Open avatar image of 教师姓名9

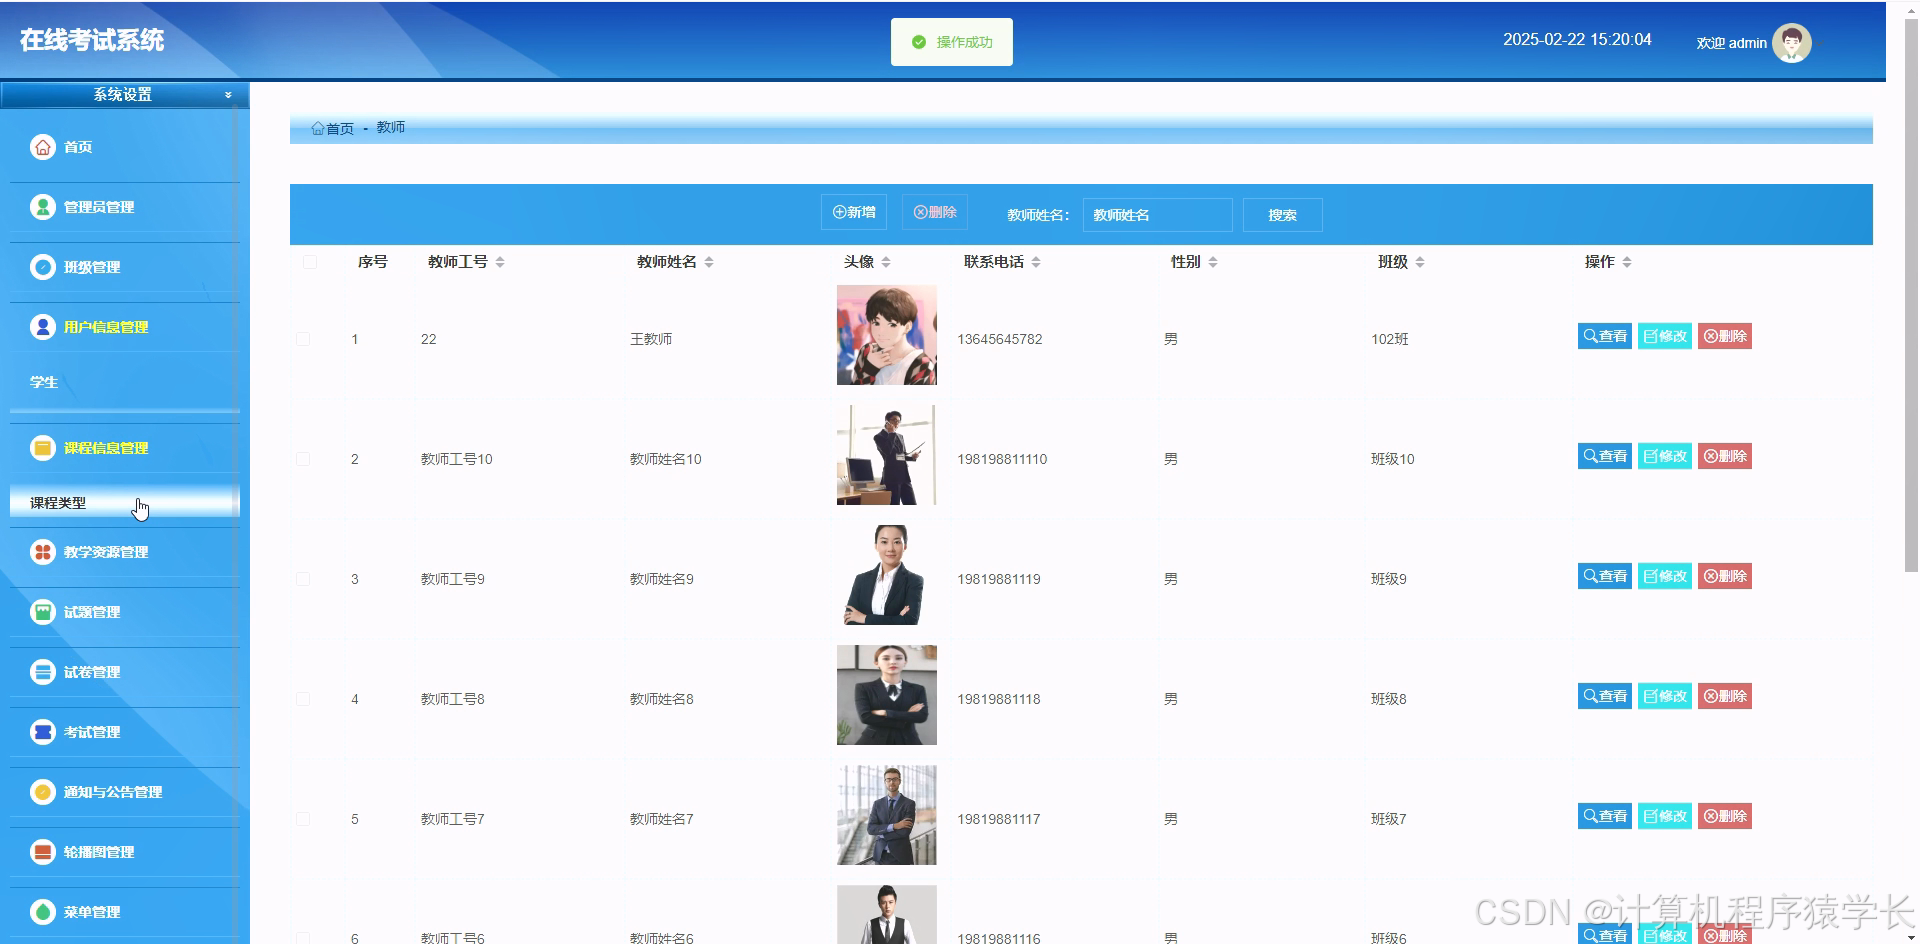[886, 575]
